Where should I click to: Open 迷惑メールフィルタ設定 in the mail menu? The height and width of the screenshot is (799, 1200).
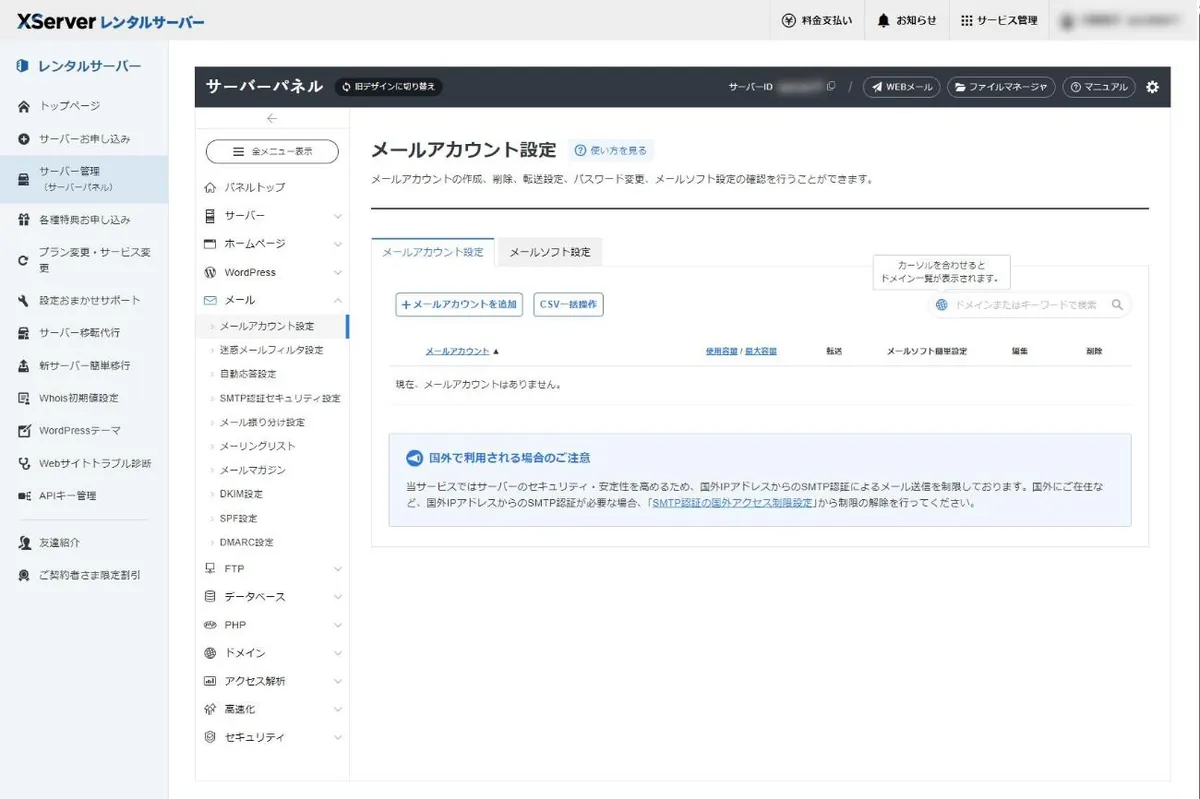[271, 350]
